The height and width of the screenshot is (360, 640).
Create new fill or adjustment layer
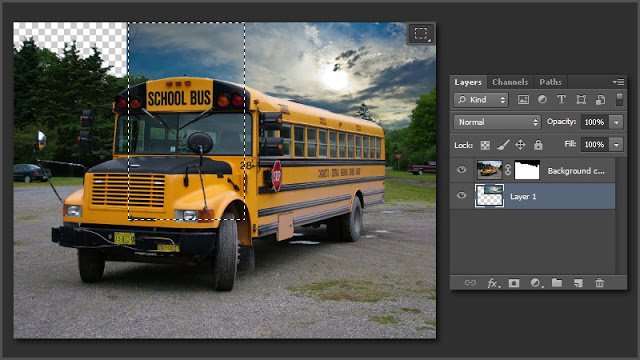point(536,283)
